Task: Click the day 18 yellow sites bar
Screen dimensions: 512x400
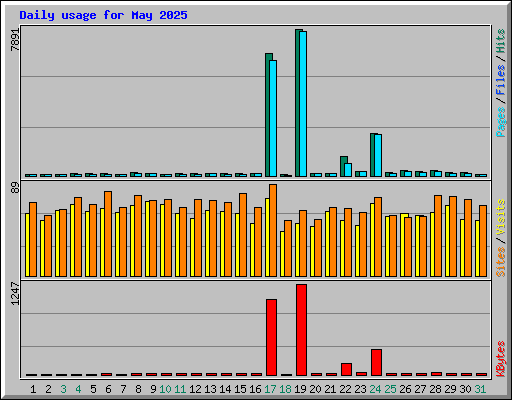Action: pyautogui.click(x=282, y=254)
